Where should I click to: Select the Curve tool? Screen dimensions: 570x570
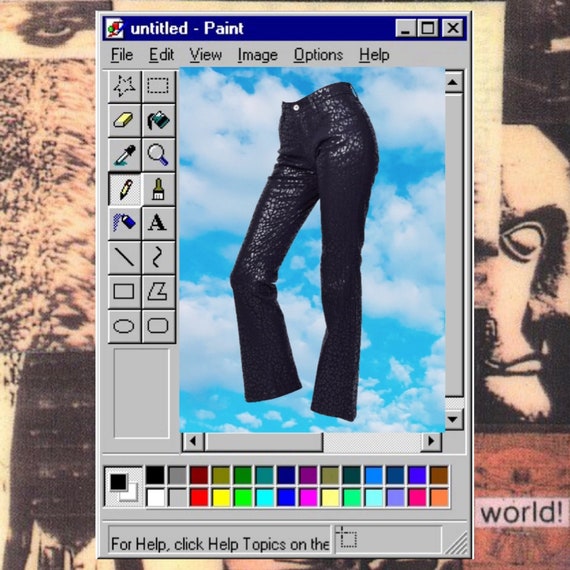(158, 257)
